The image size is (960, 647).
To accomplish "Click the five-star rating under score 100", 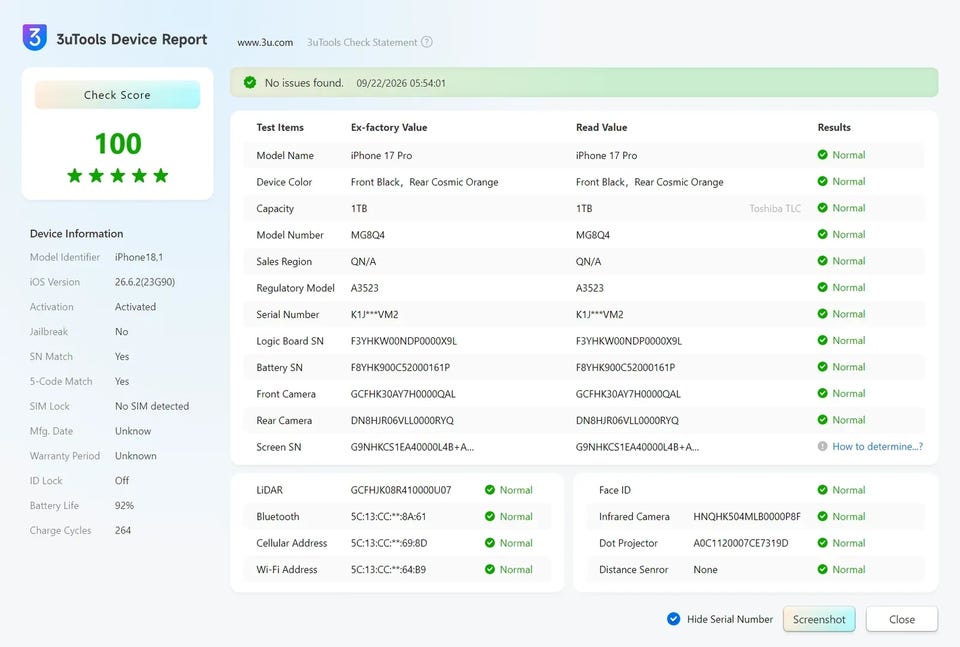I will pyautogui.click(x=118, y=176).
